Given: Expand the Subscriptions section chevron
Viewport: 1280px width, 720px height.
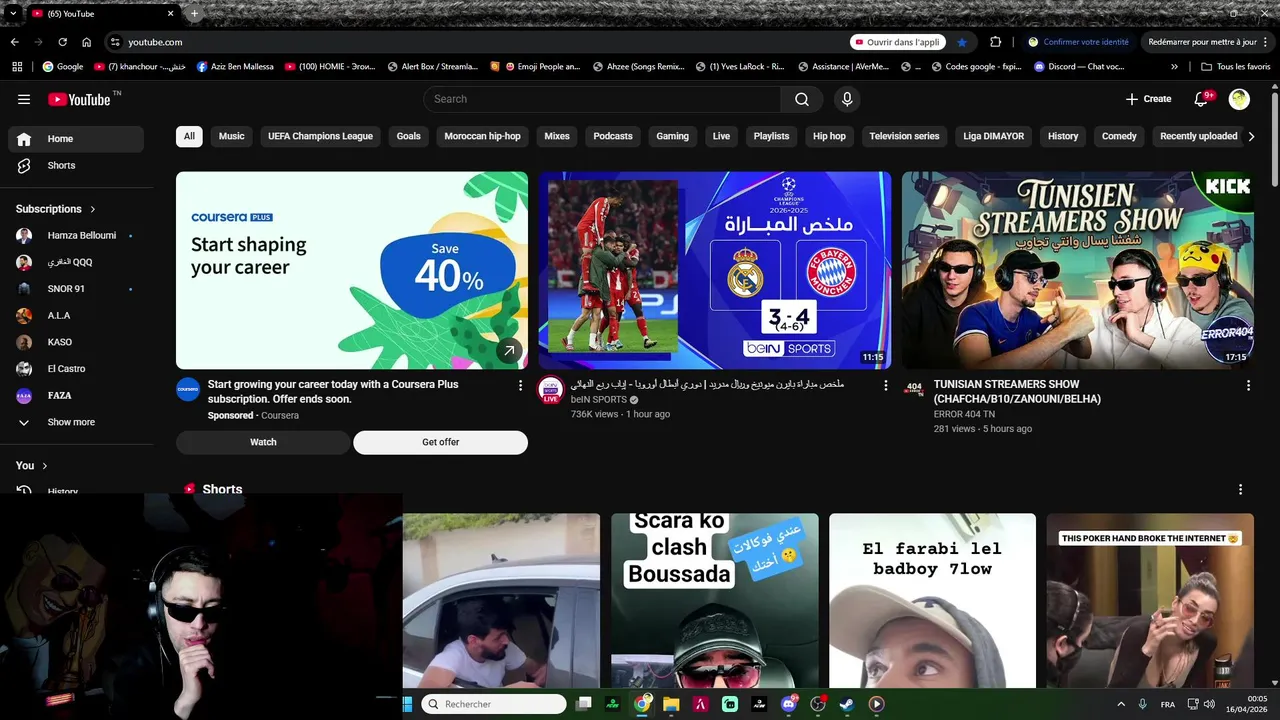Looking at the screenshot, I should point(93,209).
